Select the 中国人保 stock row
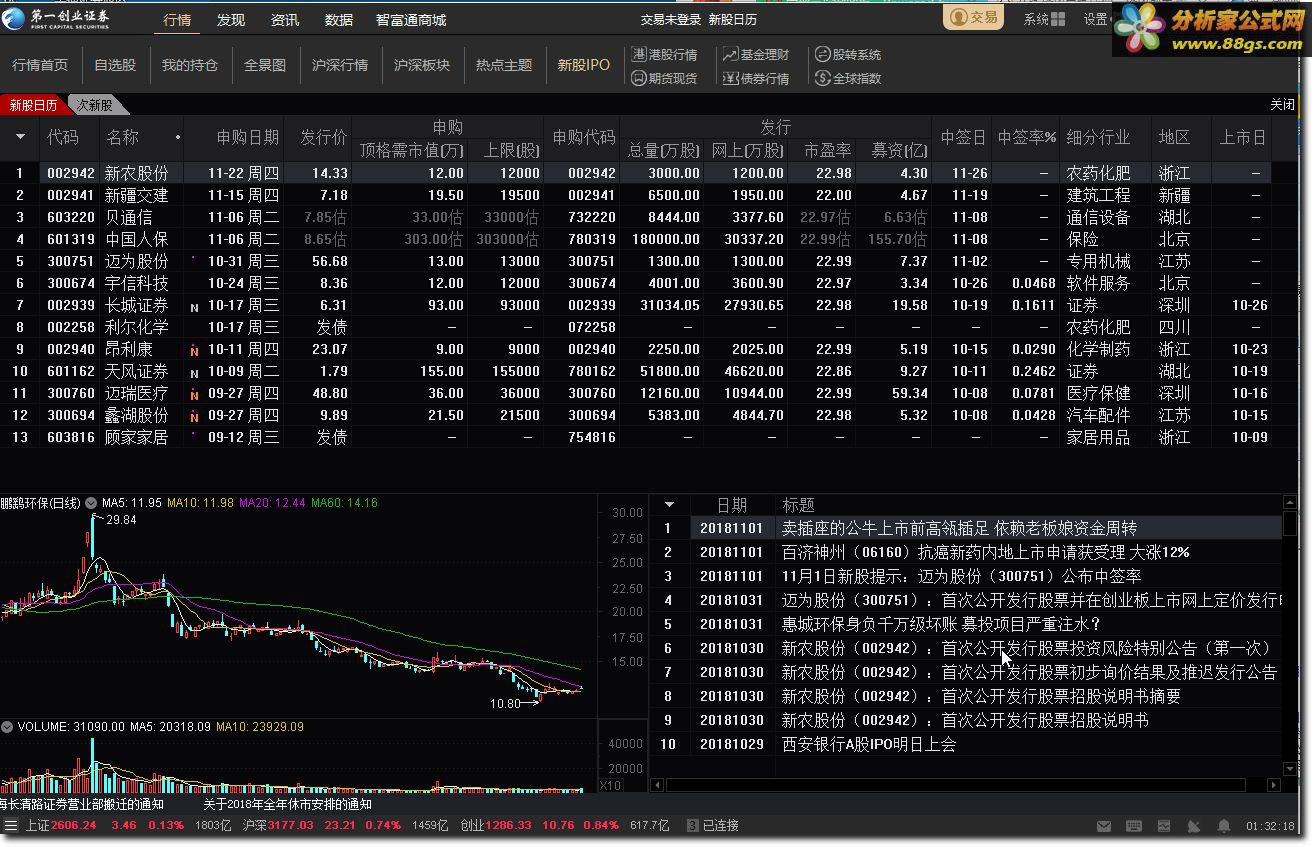The image size is (1314, 847). tap(636, 239)
